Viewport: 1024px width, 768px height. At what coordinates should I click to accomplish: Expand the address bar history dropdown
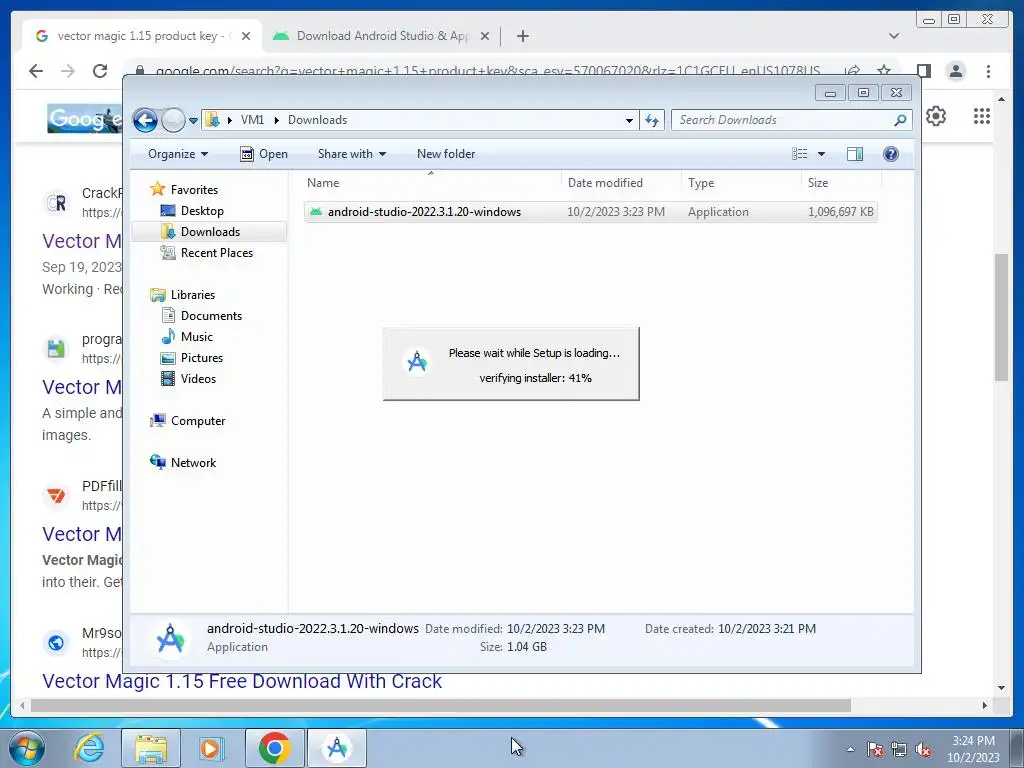coord(629,120)
